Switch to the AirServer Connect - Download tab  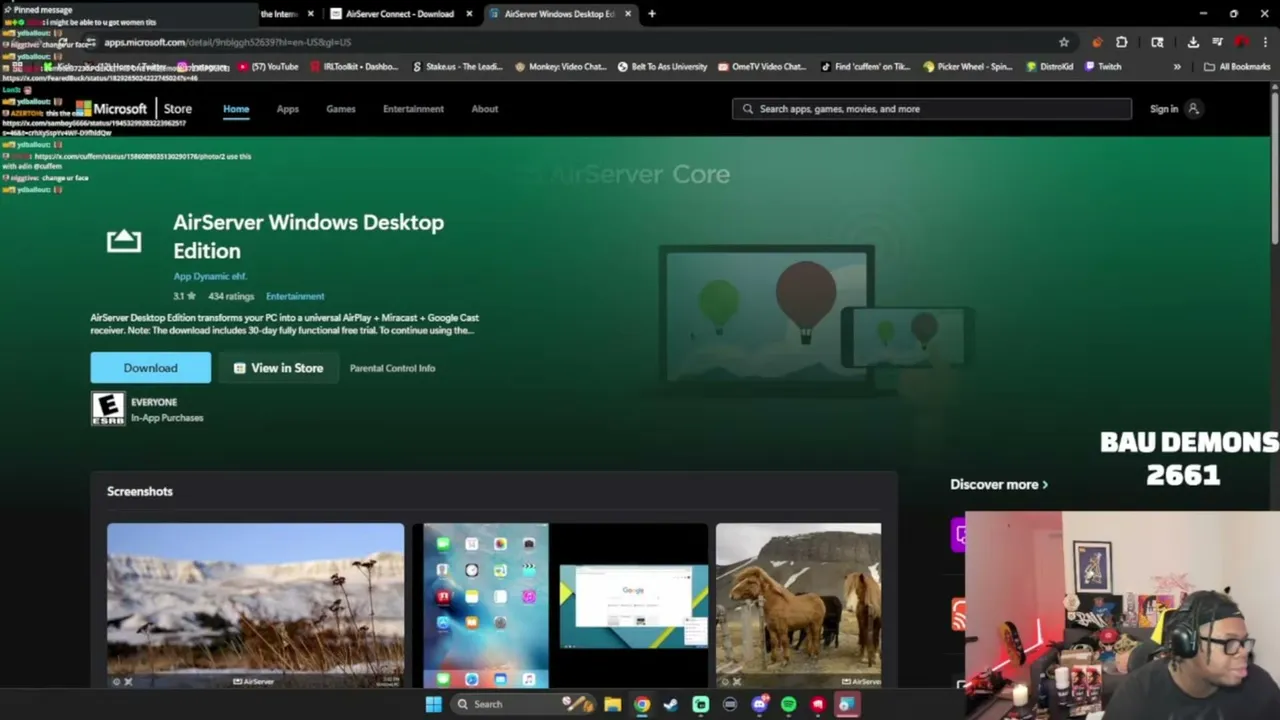tap(400, 14)
